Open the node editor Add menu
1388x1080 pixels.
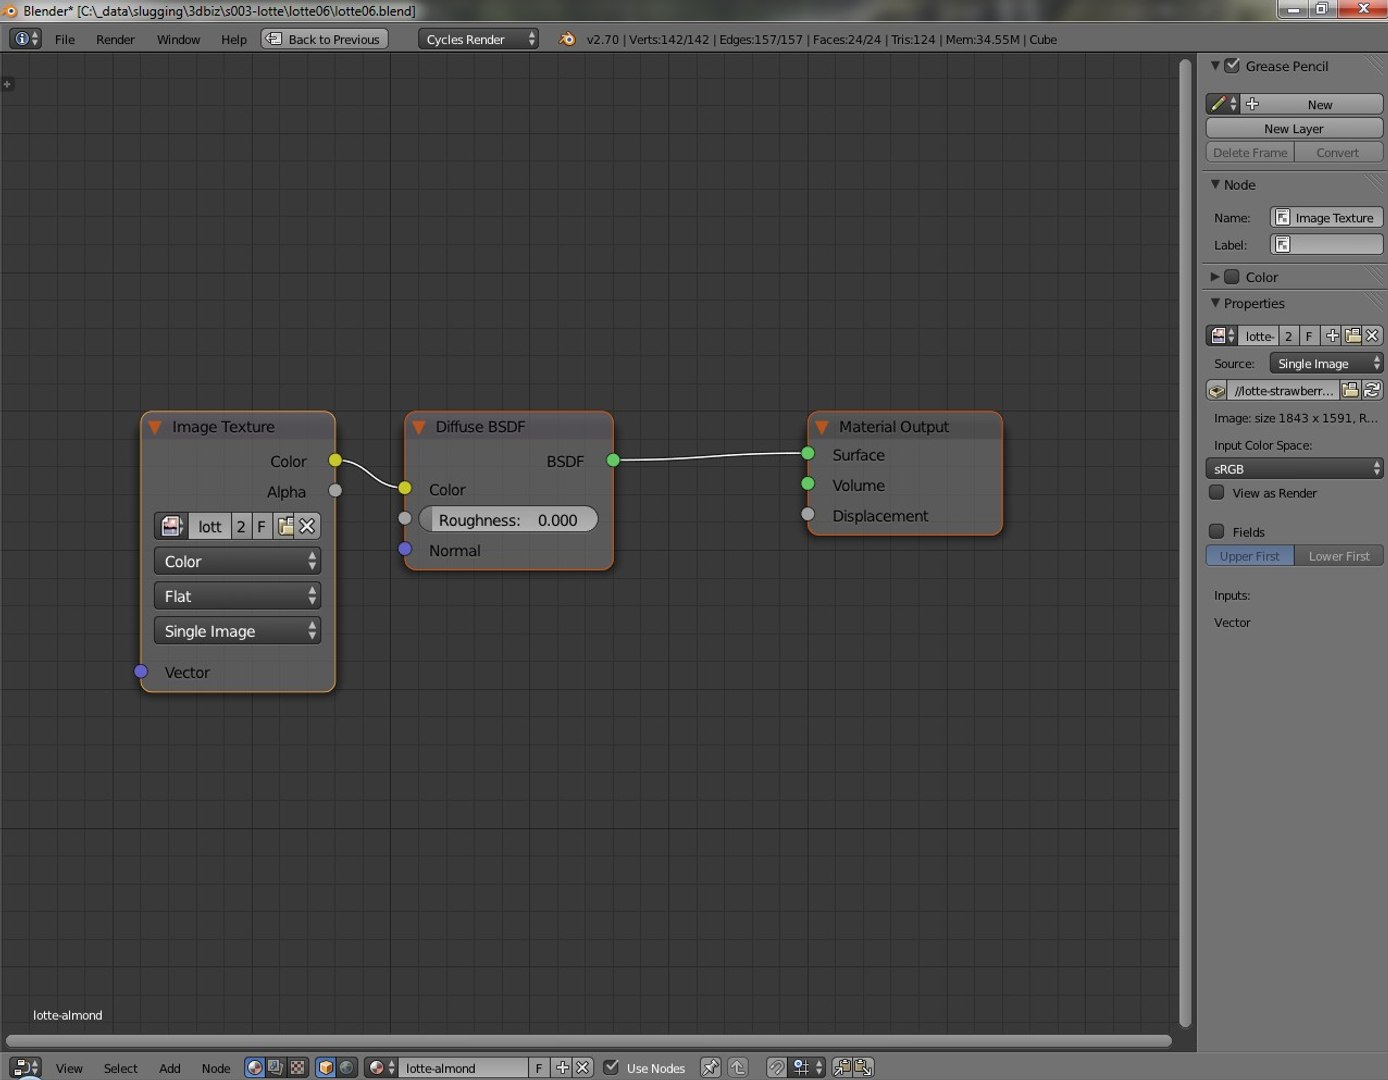pos(170,1068)
